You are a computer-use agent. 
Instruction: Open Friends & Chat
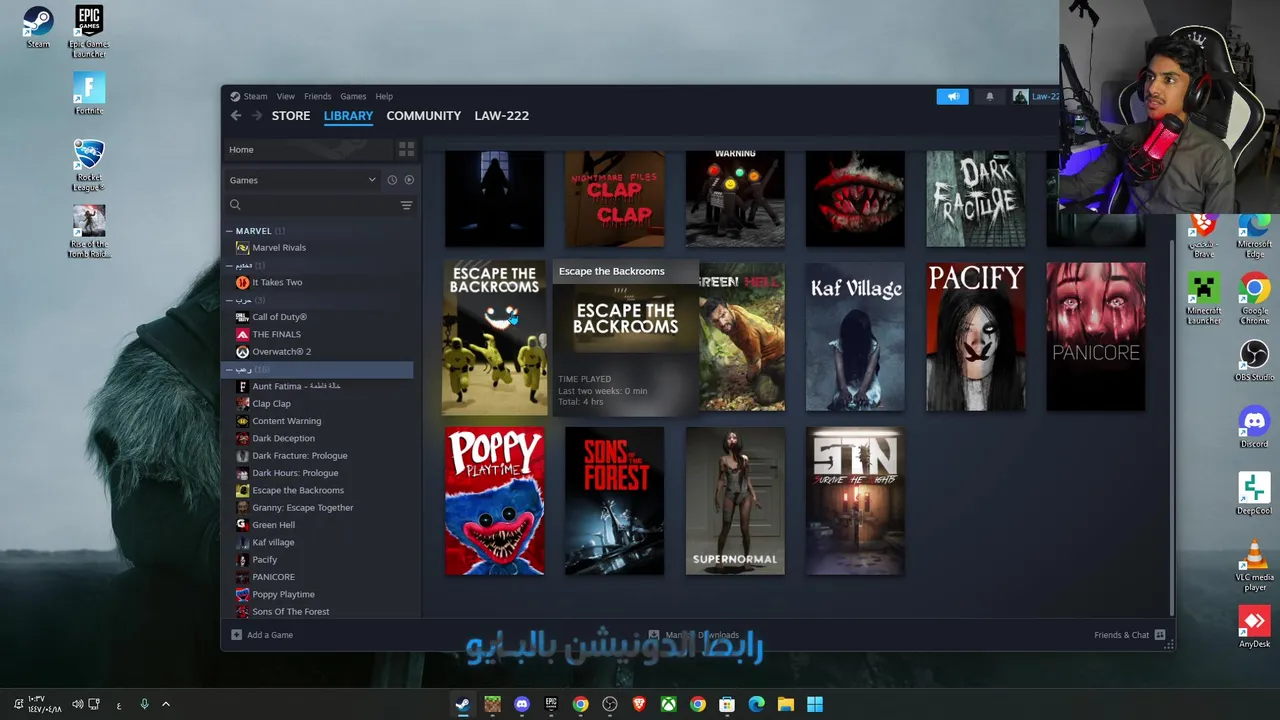(1130, 635)
